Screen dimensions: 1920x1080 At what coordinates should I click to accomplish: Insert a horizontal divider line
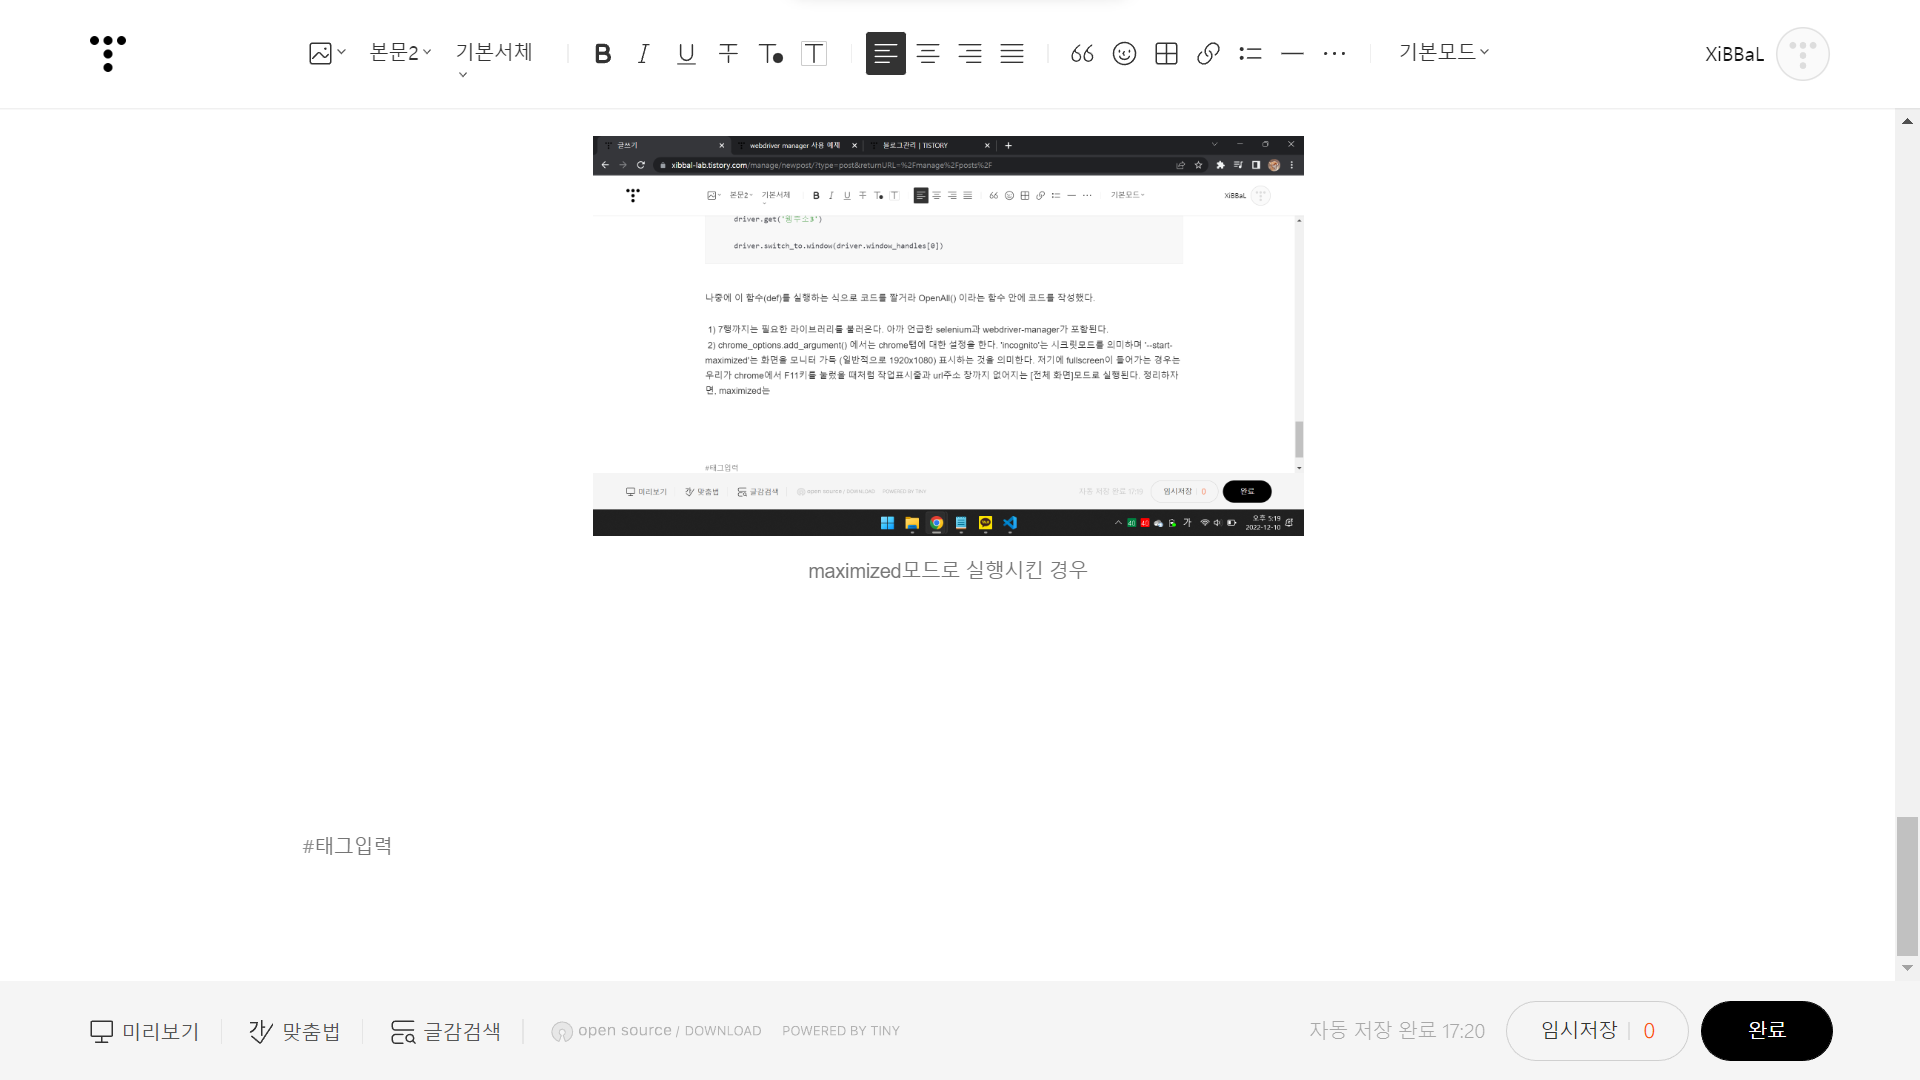(x=1292, y=53)
